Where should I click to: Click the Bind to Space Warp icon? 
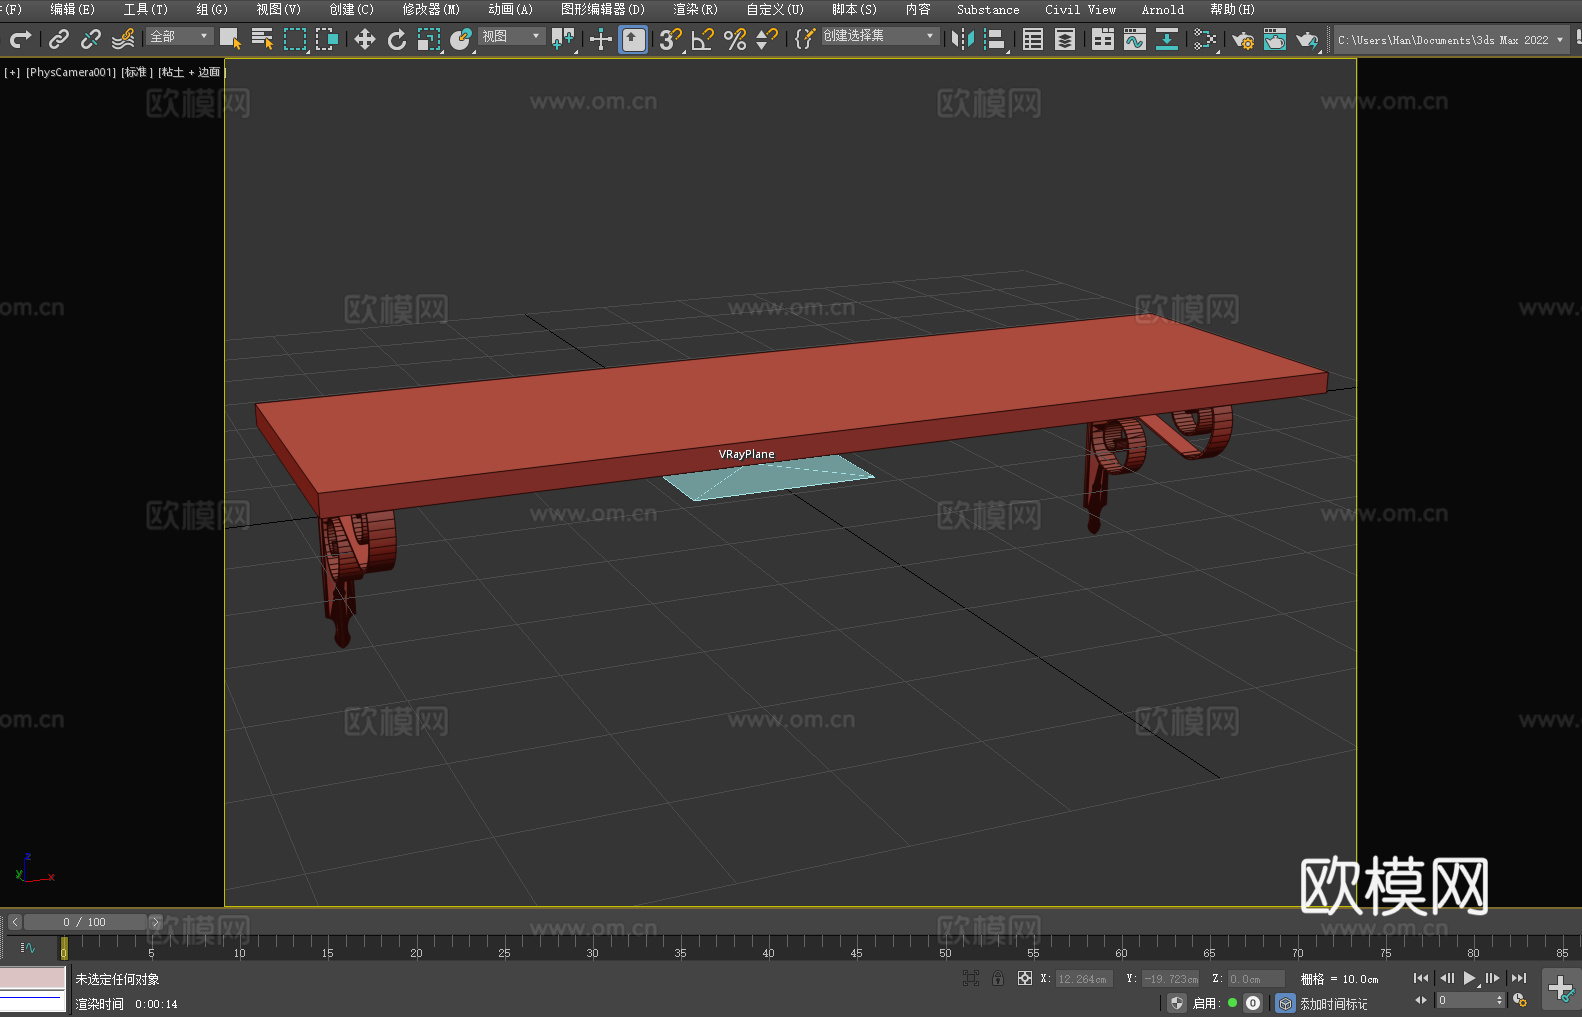pos(123,39)
